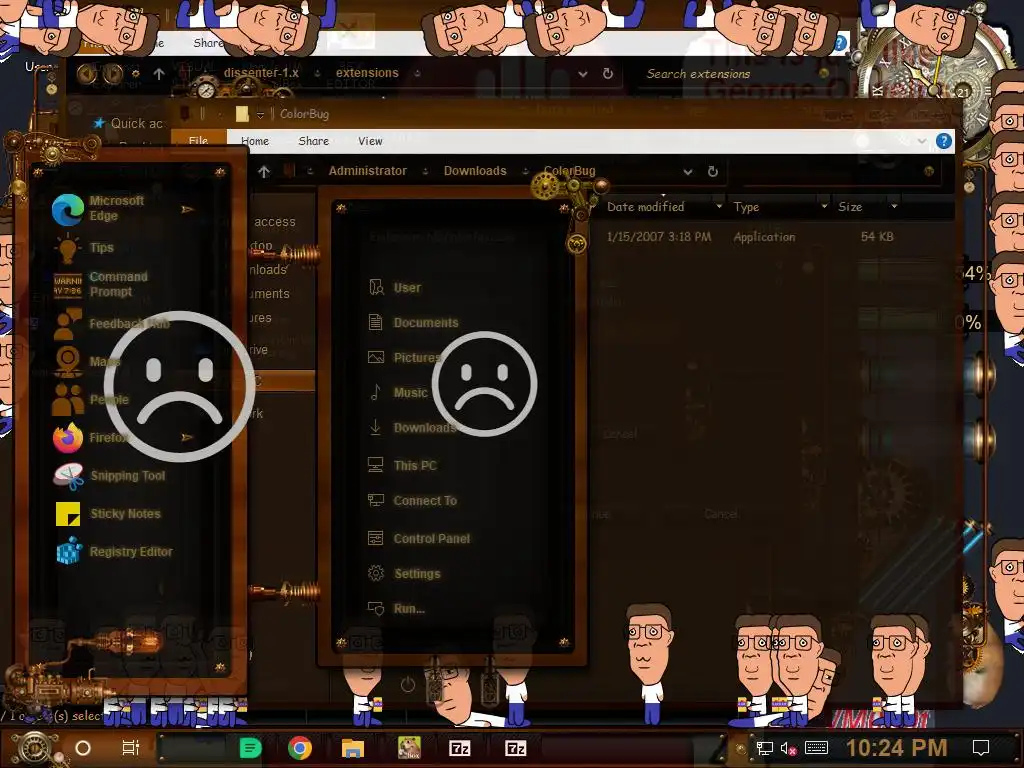Sort by the Date modified column header
The height and width of the screenshot is (768, 1024).
[645, 206]
